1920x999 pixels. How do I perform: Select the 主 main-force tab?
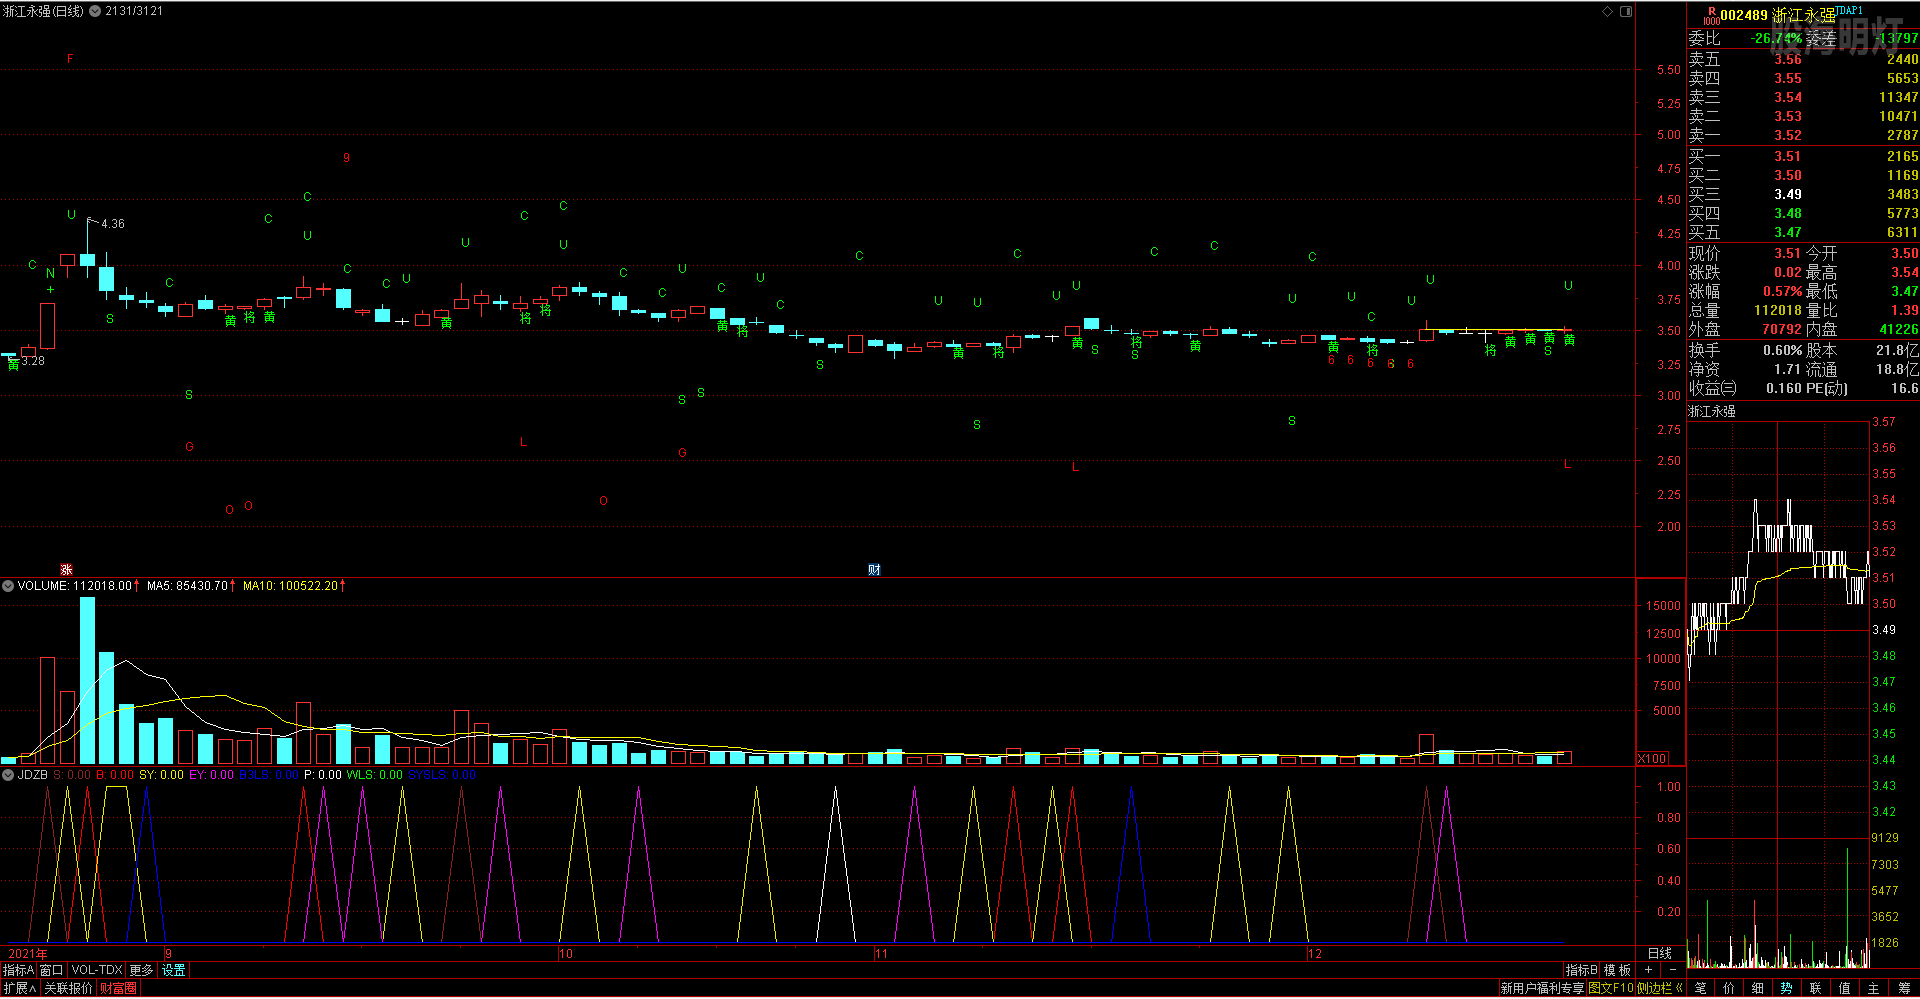[x=1874, y=988]
